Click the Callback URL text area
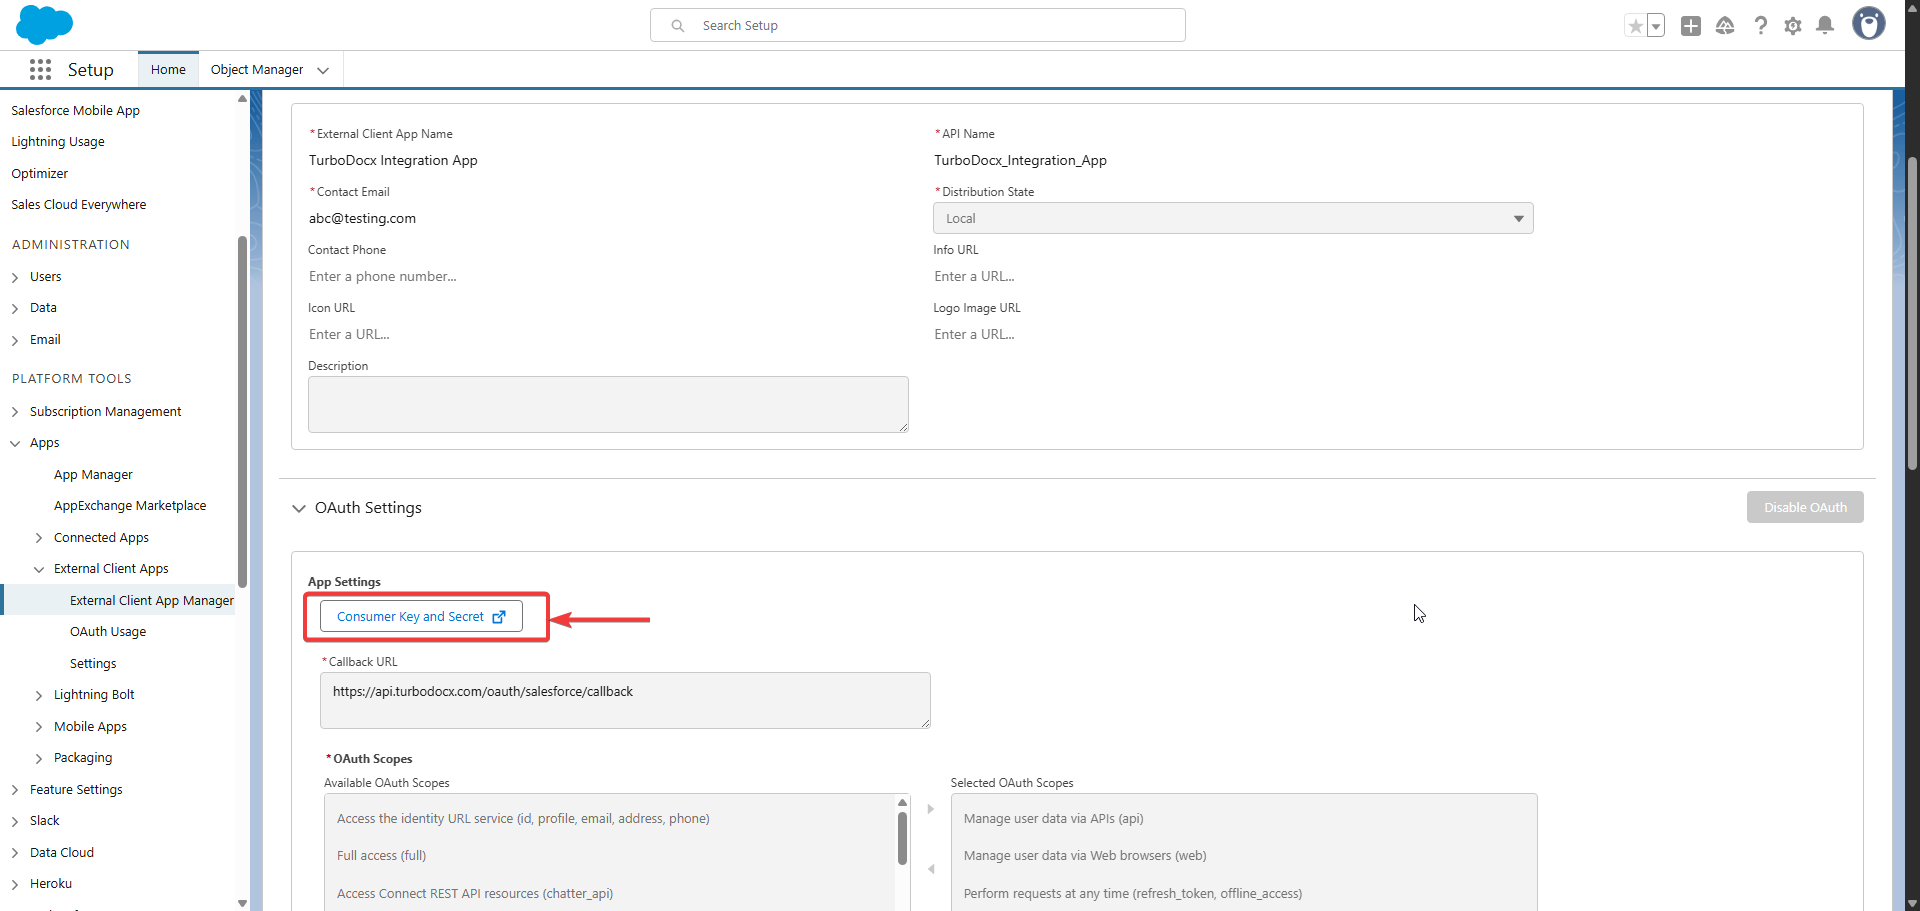This screenshot has height=911, width=1920. (625, 700)
